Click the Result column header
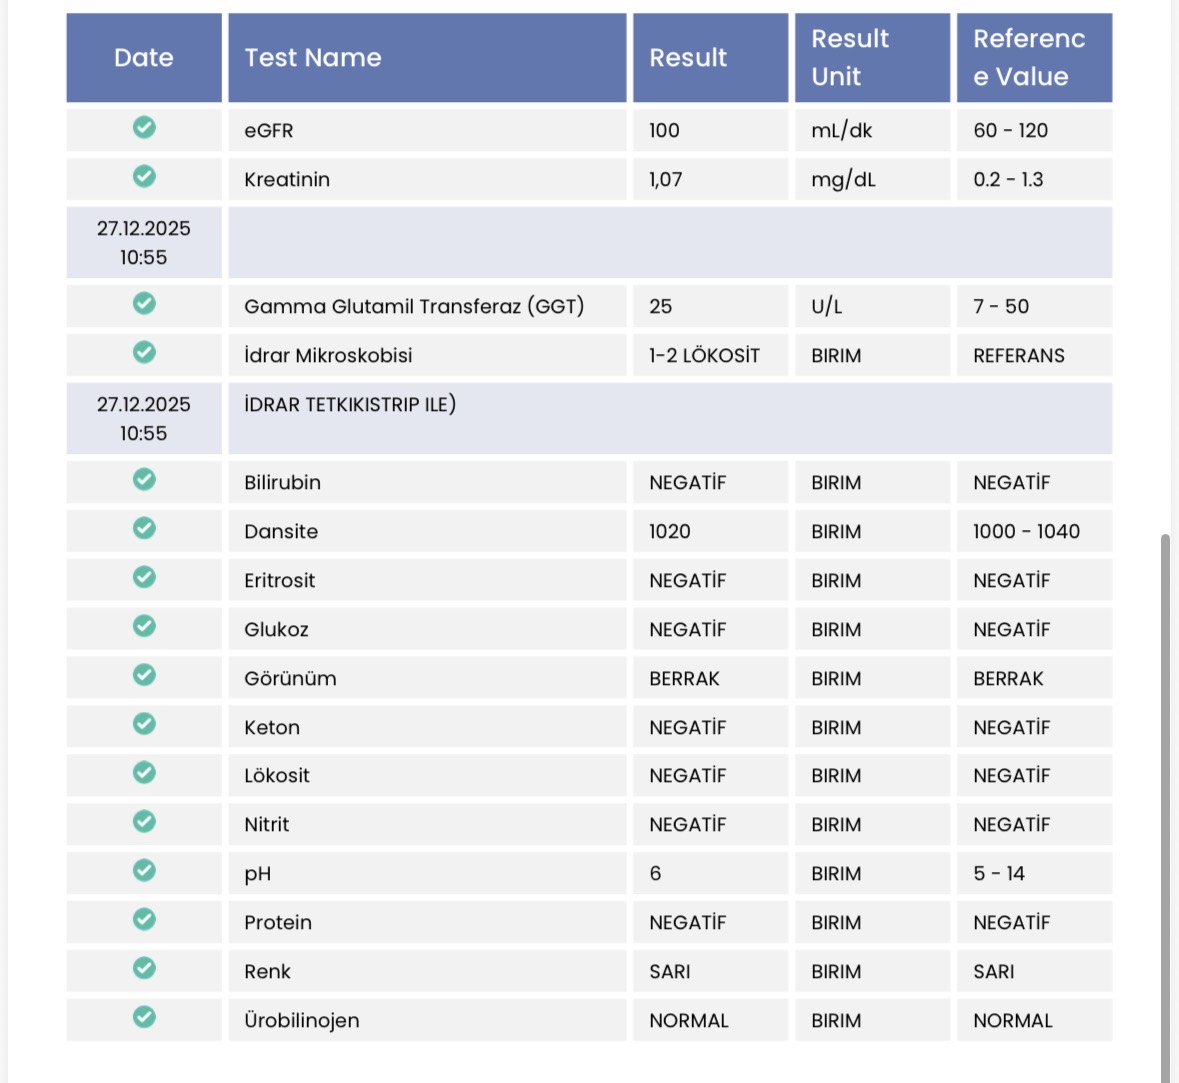The height and width of the screenshot is (1083, 1179). [688, 58]
